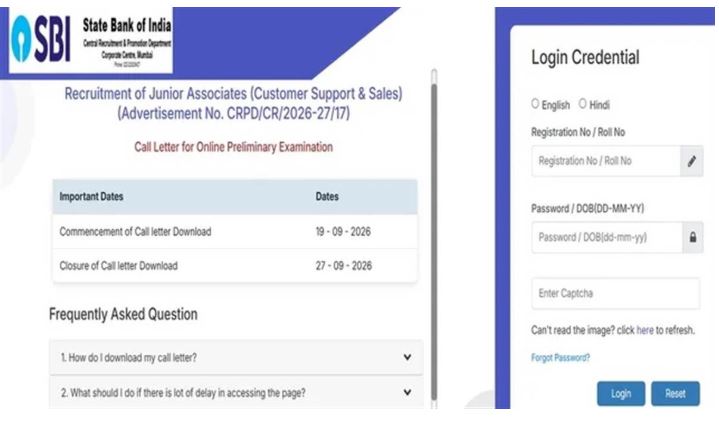Screen dimensions: 719x426
Task: Expand the delay in accessing the page chevron
Action: pos(407,392)
